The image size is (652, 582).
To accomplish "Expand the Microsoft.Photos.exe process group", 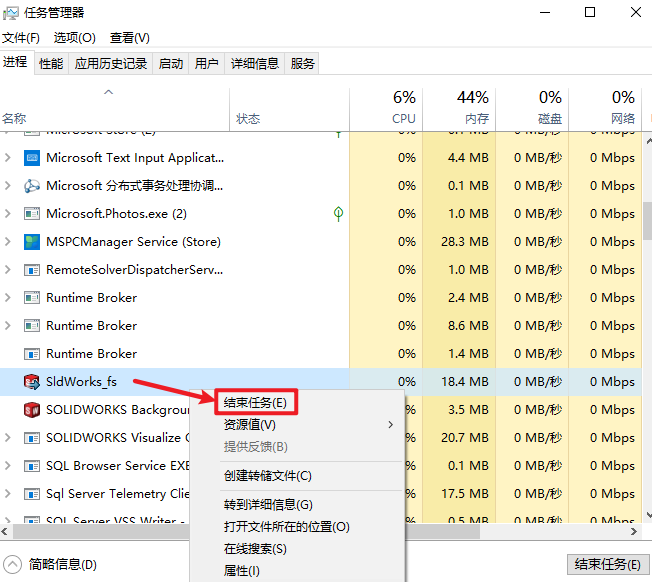I will coord(8,213).
